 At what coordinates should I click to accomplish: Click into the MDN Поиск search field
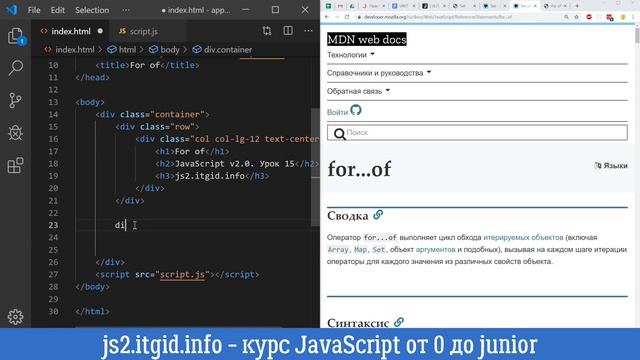click(x=477, y=133)
